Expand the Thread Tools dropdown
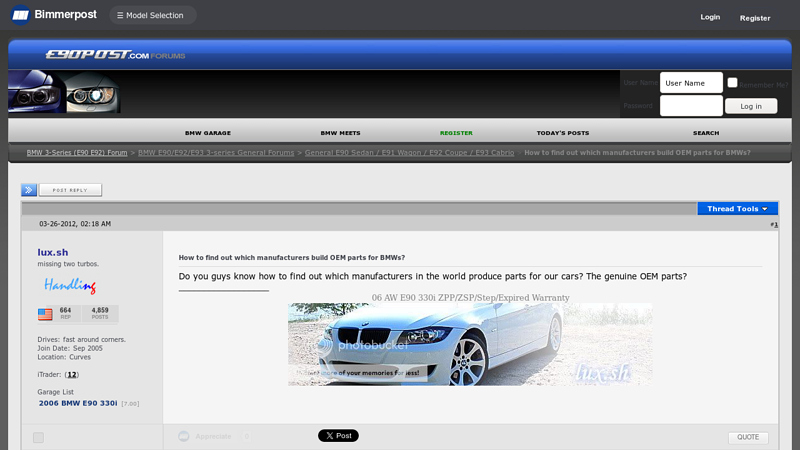Image resolution: width=800 pixels, height=450 pixels. (737, 208)
